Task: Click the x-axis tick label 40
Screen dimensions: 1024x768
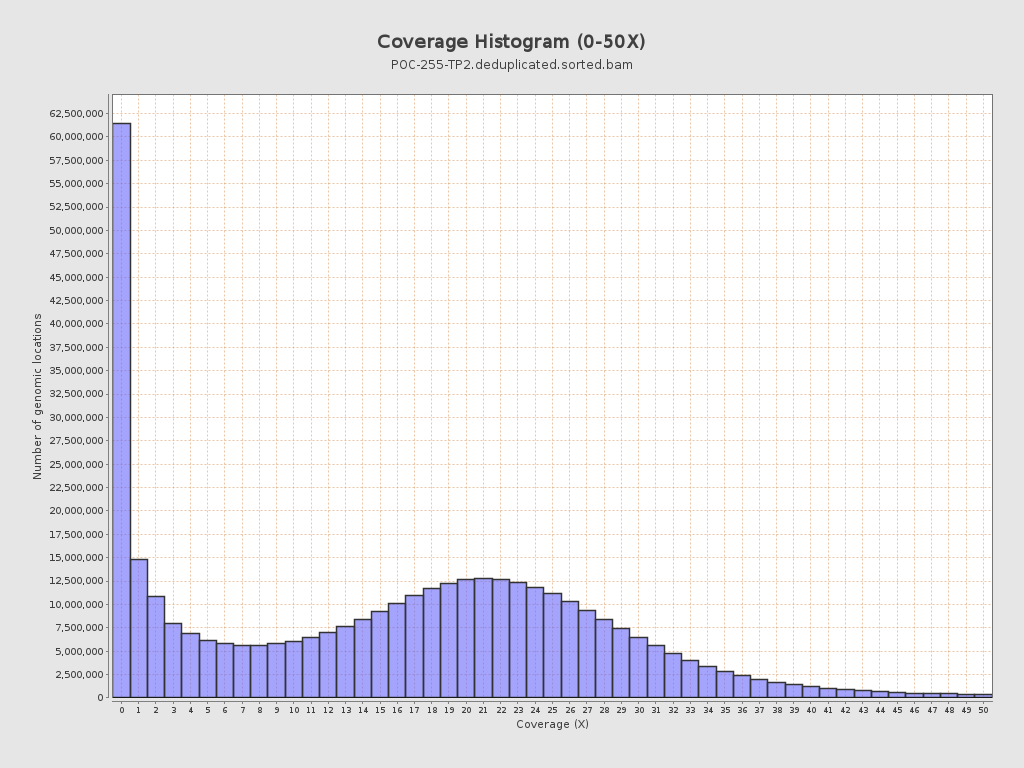Action: [811, 710]
